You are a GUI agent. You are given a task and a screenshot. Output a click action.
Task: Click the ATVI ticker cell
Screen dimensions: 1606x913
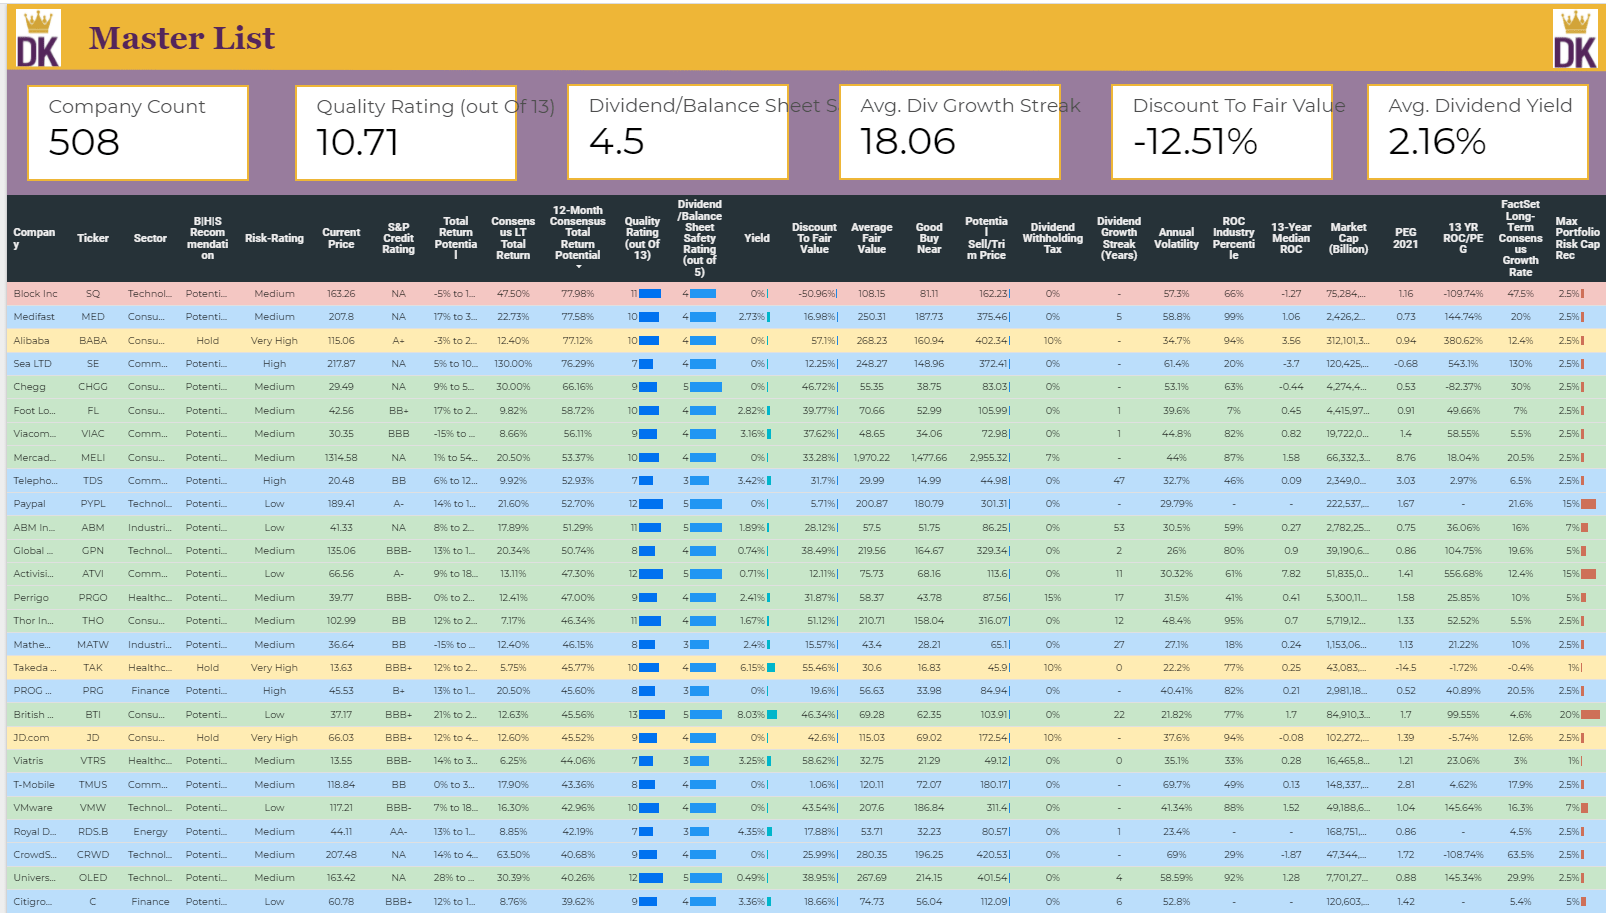pyautogui.click(x=93, y=574)
